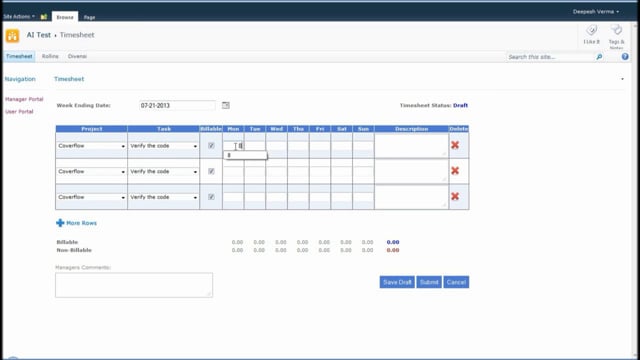
Task: Open the Manager Portal link
Action: tap(24, 99)
